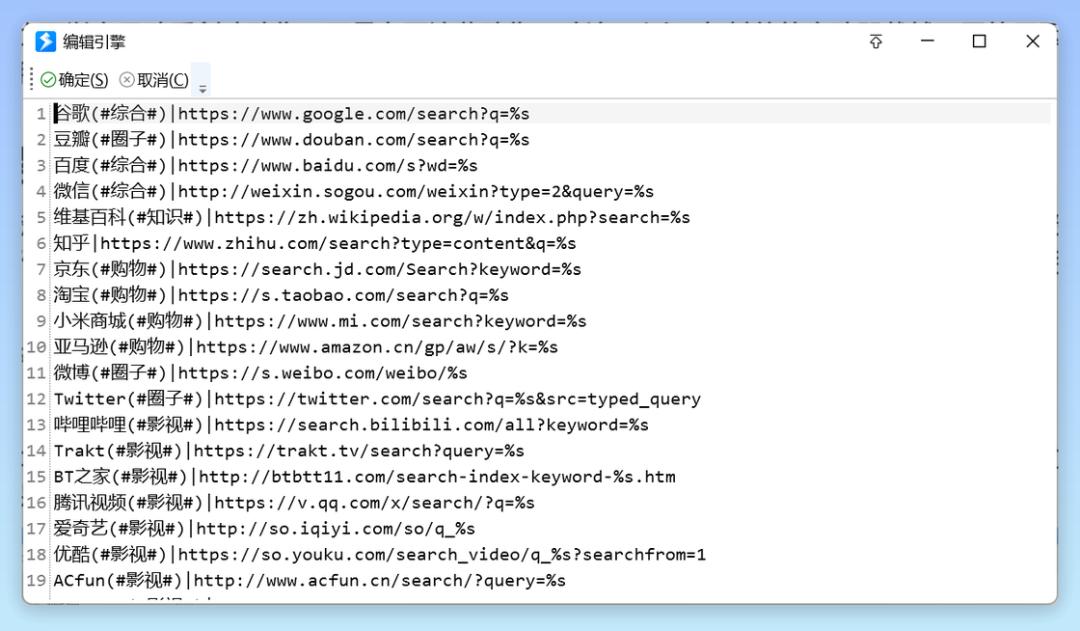This screenshot has width=1080, height=631.
Task: Click the 谷歌 google.com search line
Action: click(x=292, y=113)
